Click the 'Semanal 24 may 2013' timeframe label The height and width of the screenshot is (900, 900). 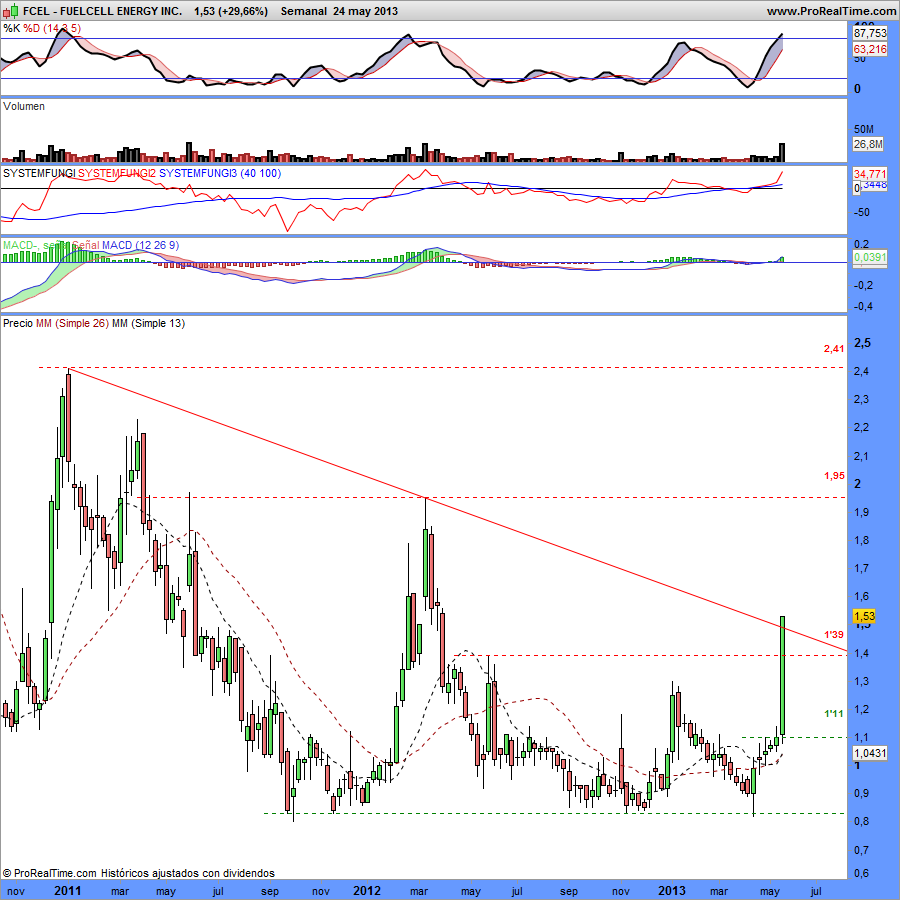339,11
